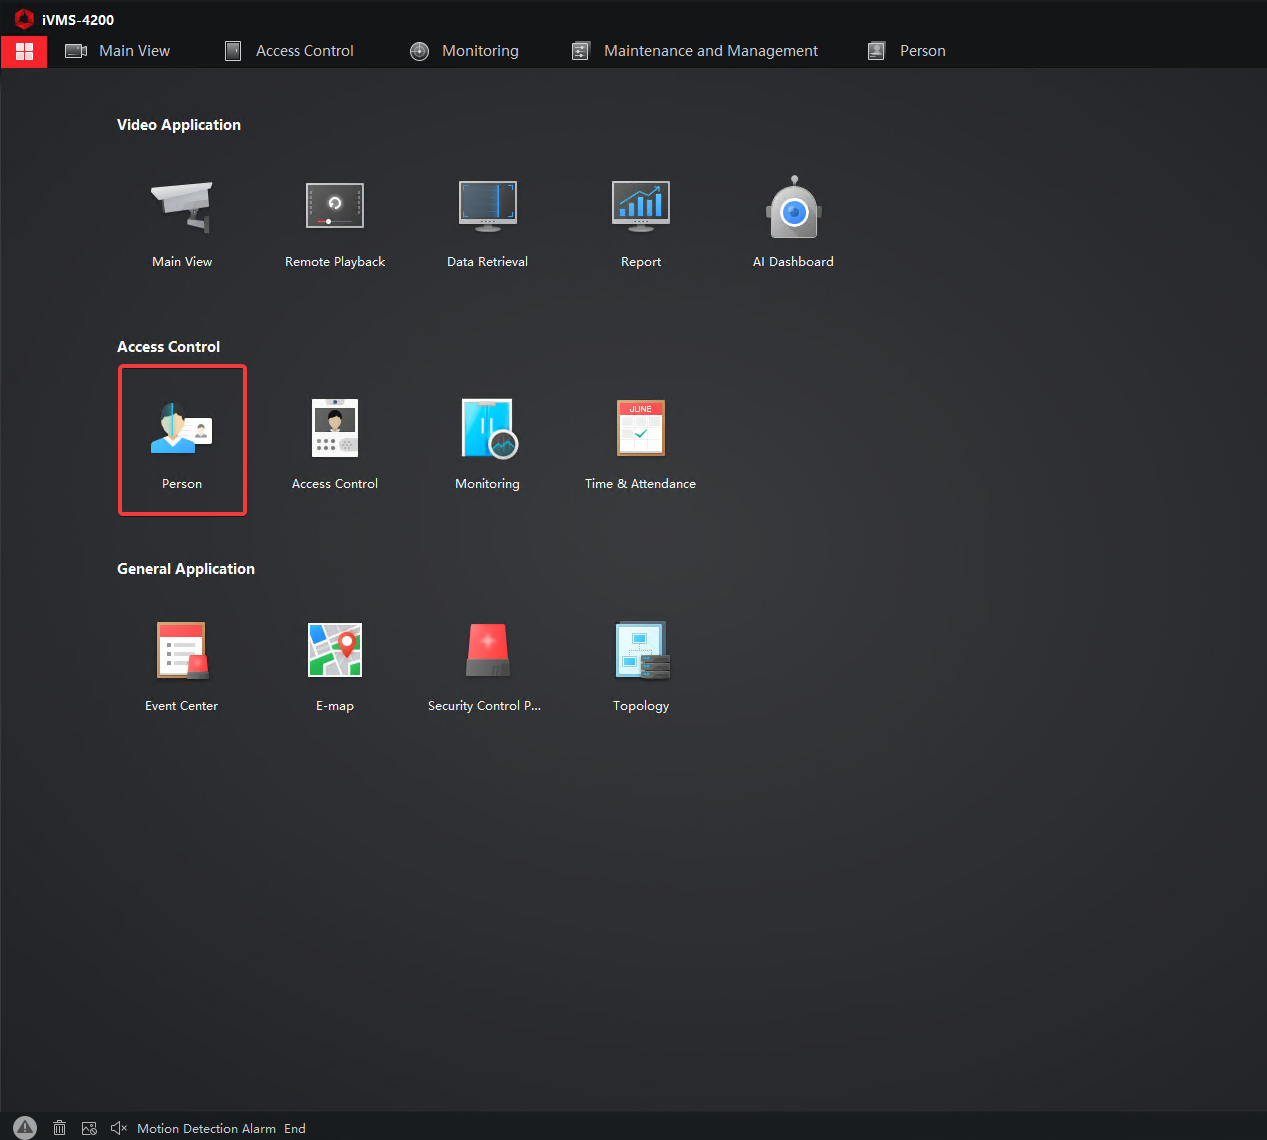
Task: Launch Remote Playback module
Action: pyautogui.click(x=334, y=208)
